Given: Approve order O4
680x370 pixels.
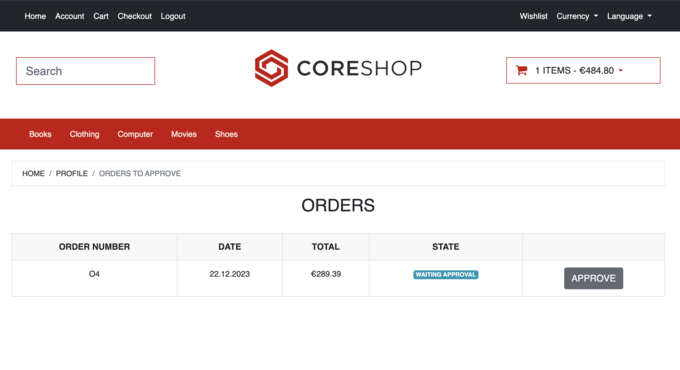Looking at the screenshot, I should click(x=593, y=278).
